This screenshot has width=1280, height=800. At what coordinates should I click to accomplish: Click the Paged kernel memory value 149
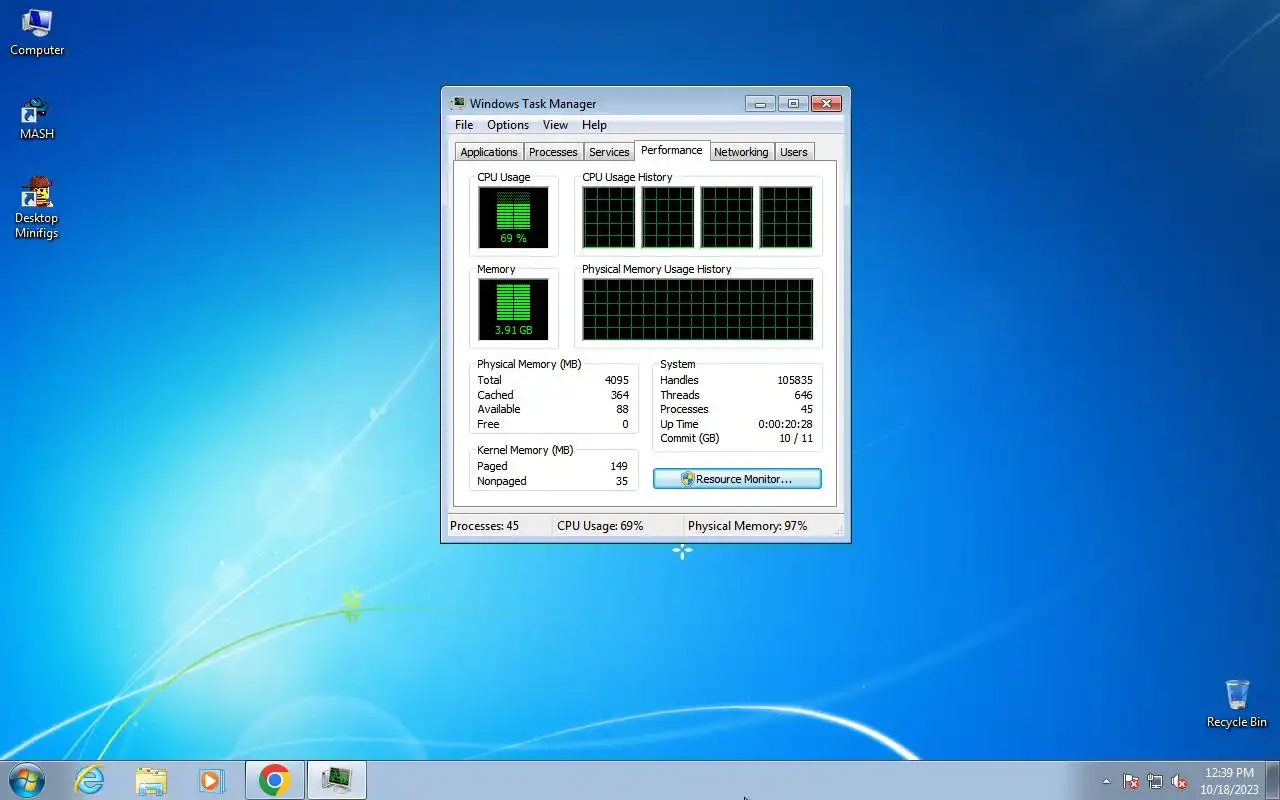[x=619, y=466]
